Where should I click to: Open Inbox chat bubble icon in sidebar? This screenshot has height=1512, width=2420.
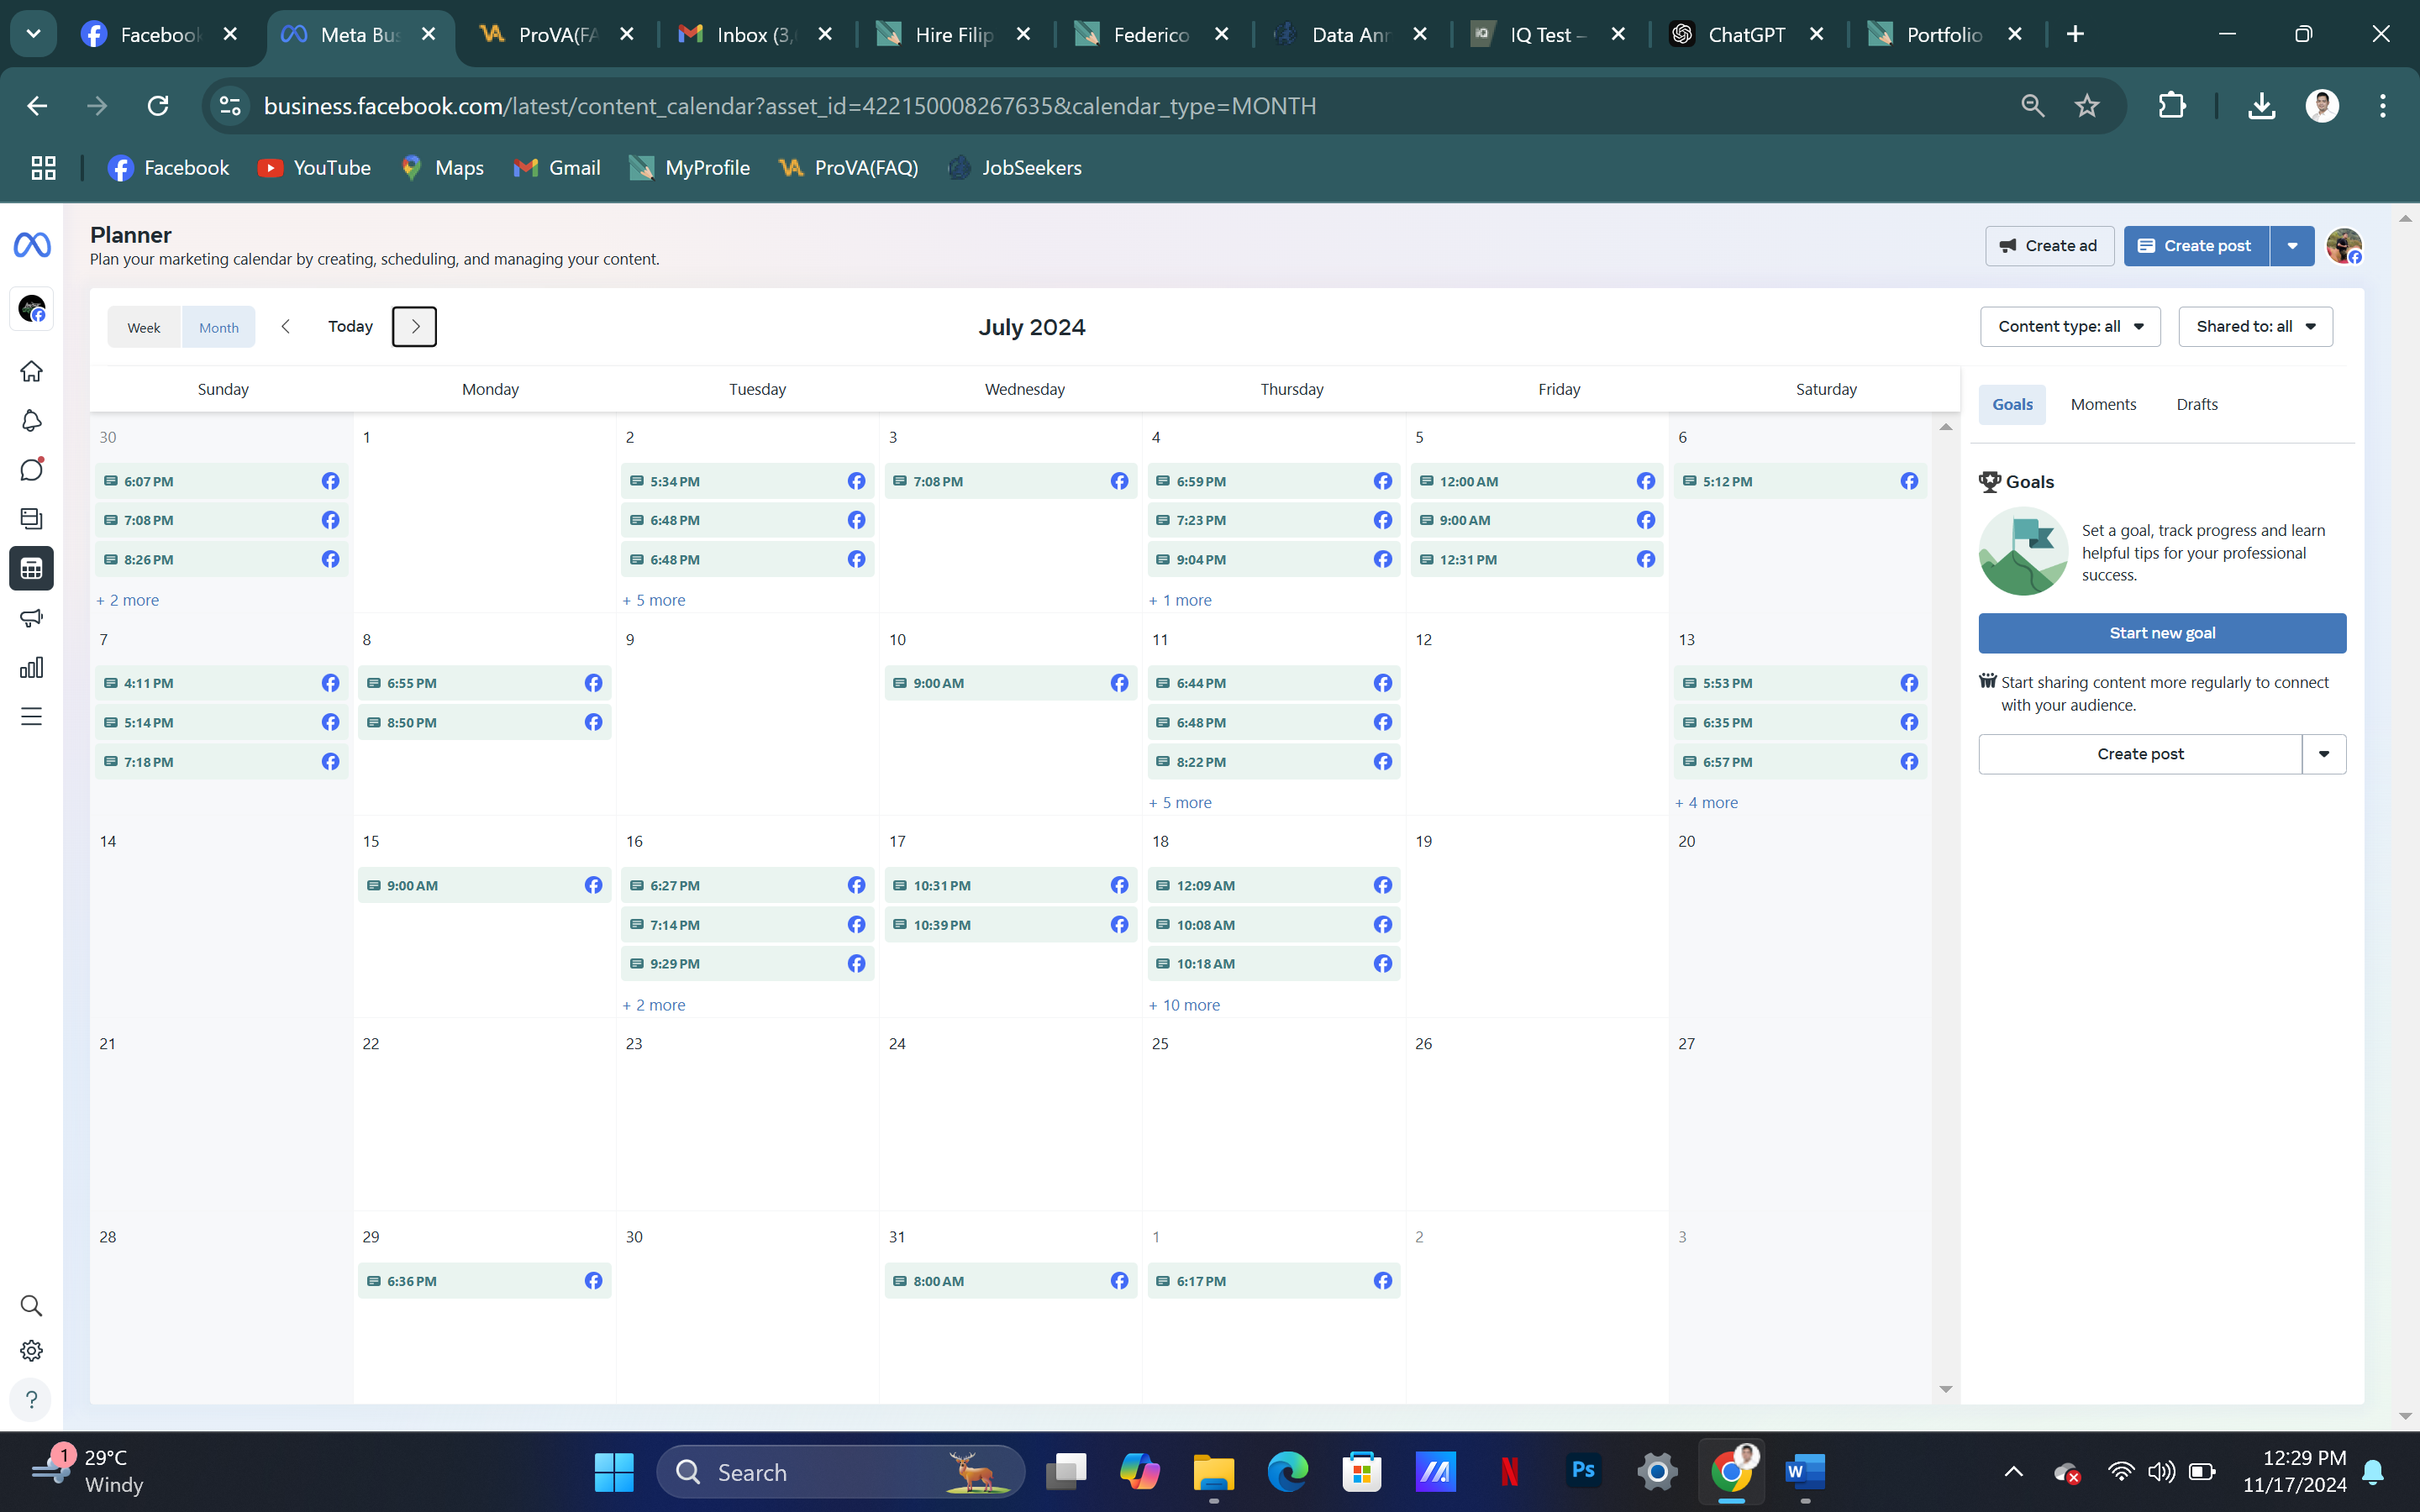click(x=31, y=470)
